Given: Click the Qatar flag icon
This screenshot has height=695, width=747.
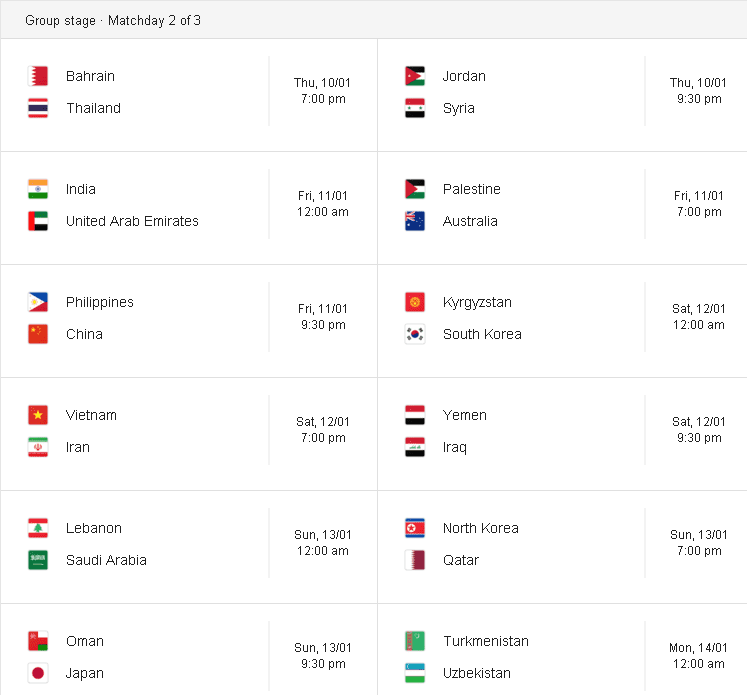Looking at the screenshot, I should [415, 560].
